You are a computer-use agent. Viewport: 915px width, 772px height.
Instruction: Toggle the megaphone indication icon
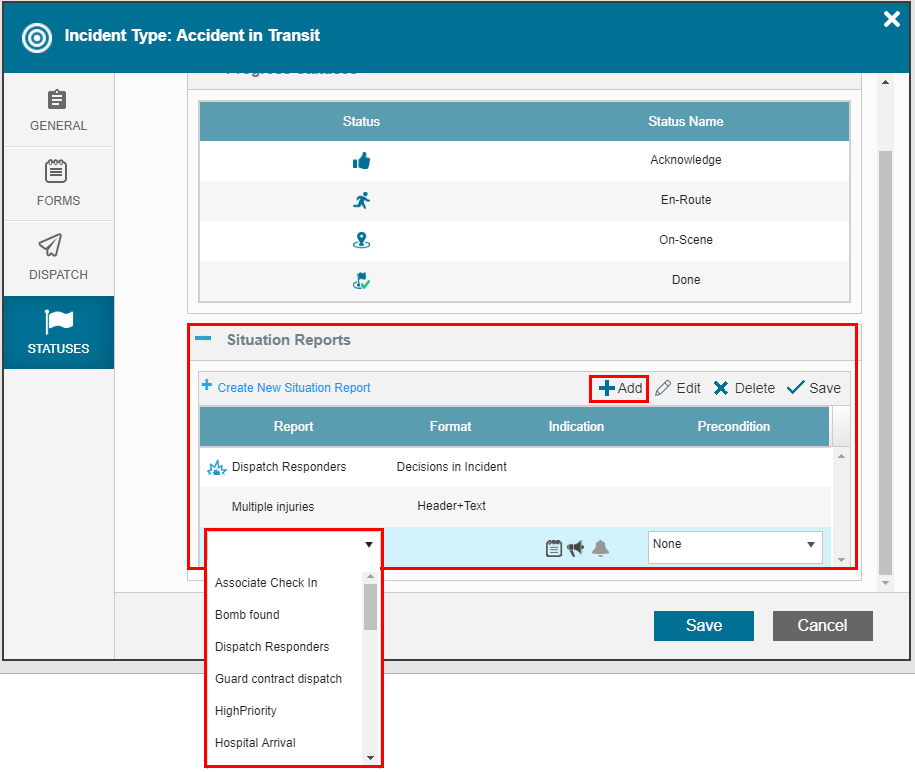coord(576,548)
